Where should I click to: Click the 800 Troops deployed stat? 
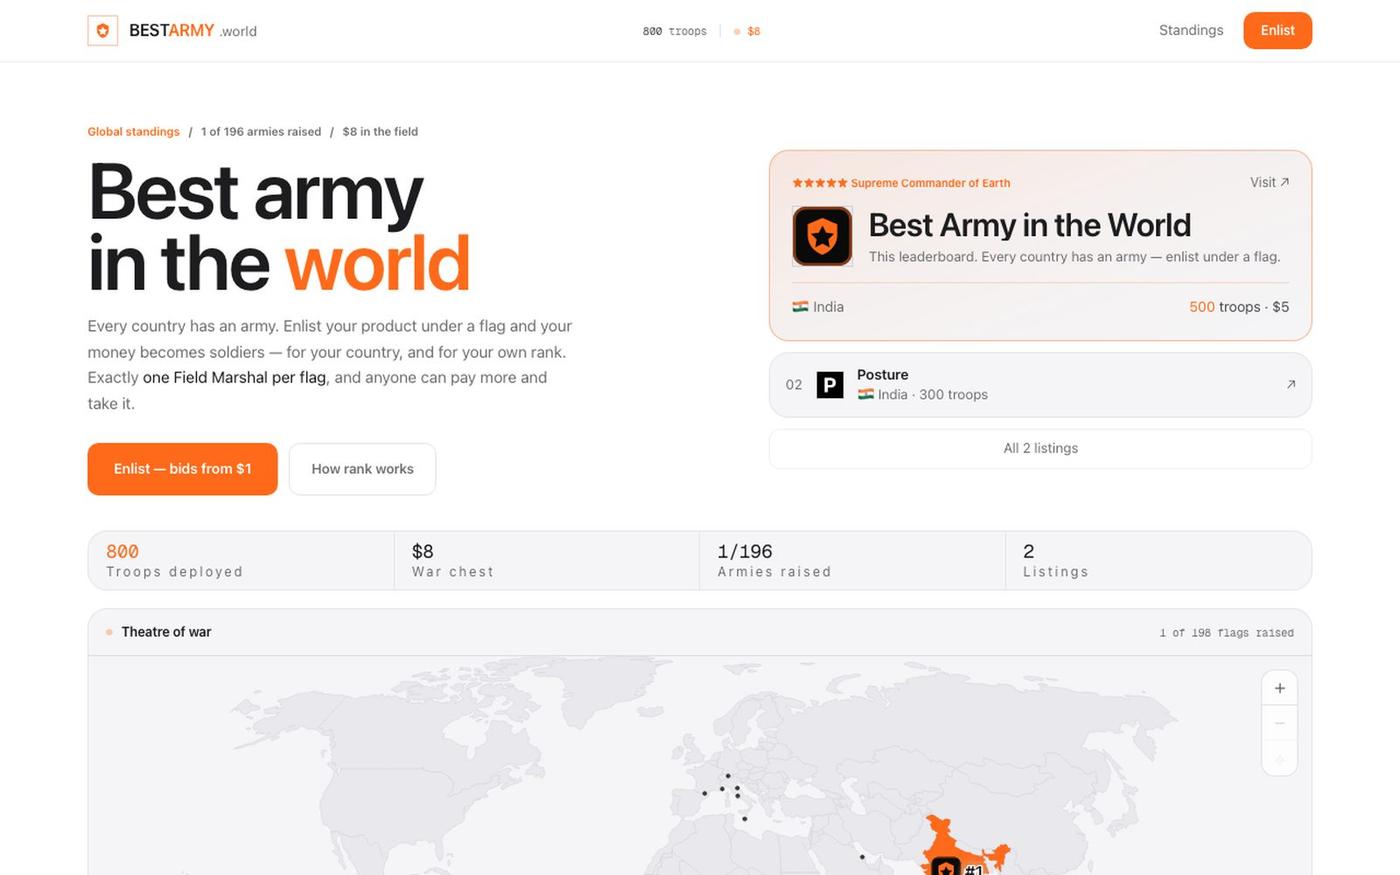241,561
